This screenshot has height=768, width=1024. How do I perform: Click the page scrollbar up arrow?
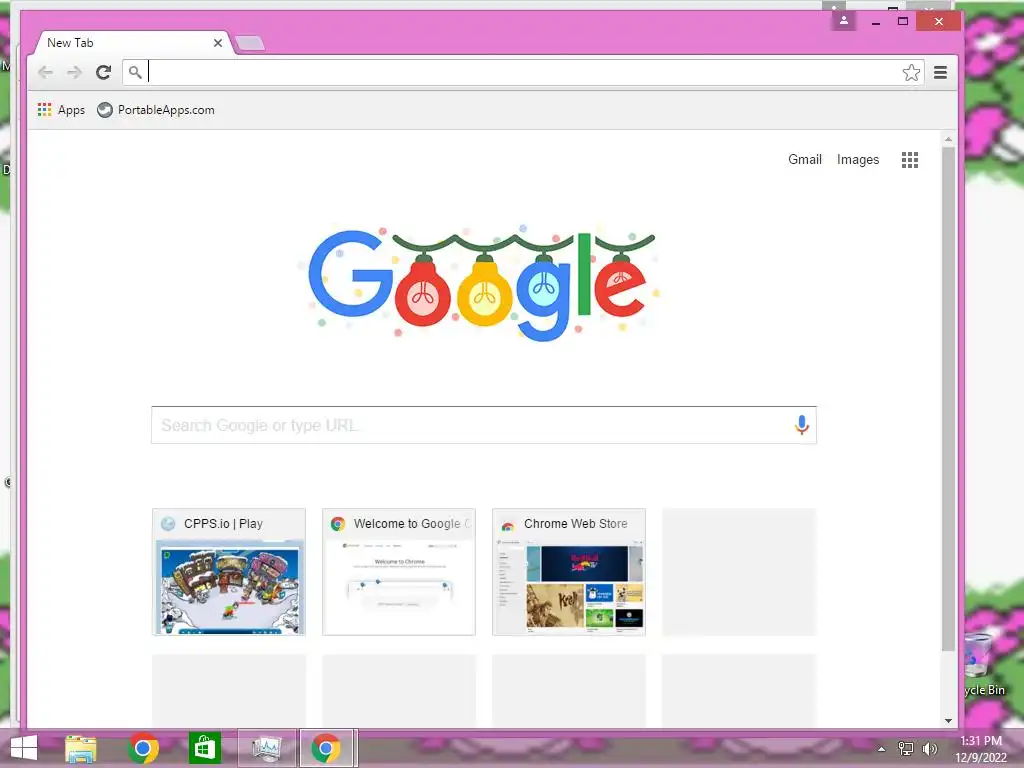pyautogui.click(x=948, y=139)
